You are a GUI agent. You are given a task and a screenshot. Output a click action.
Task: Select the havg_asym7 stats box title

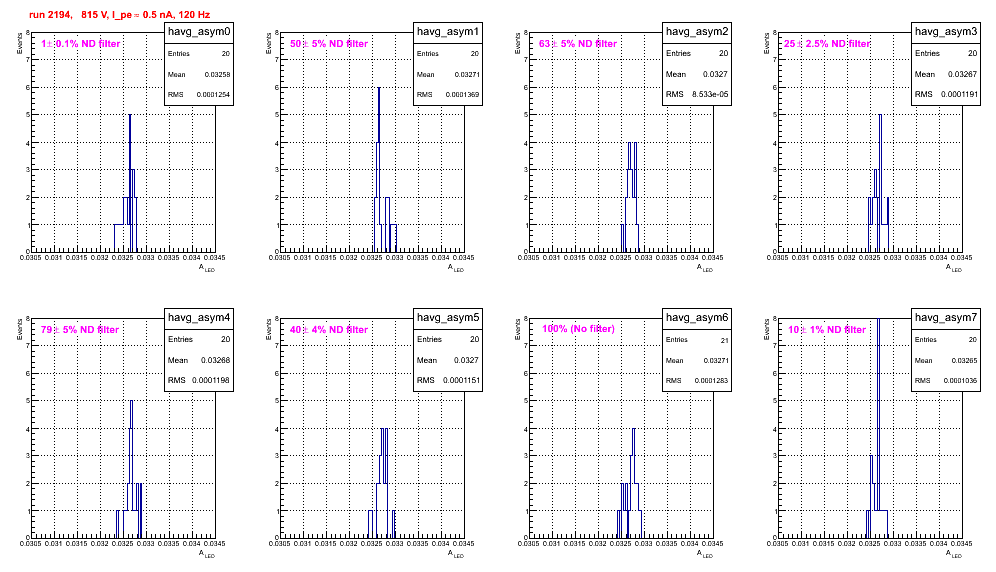[946, 318]
